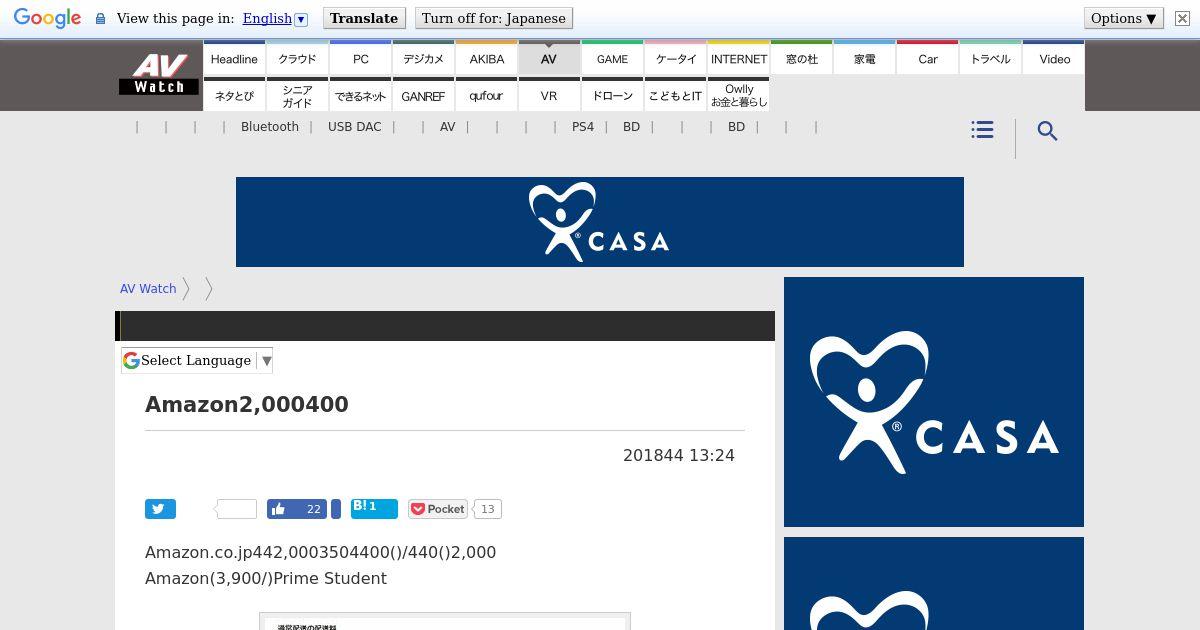Image resolution: width=1200 pixels, height=630 pixels.
Task: Click the Google logo in the translate bar
Action: click(x=47, y=19)
